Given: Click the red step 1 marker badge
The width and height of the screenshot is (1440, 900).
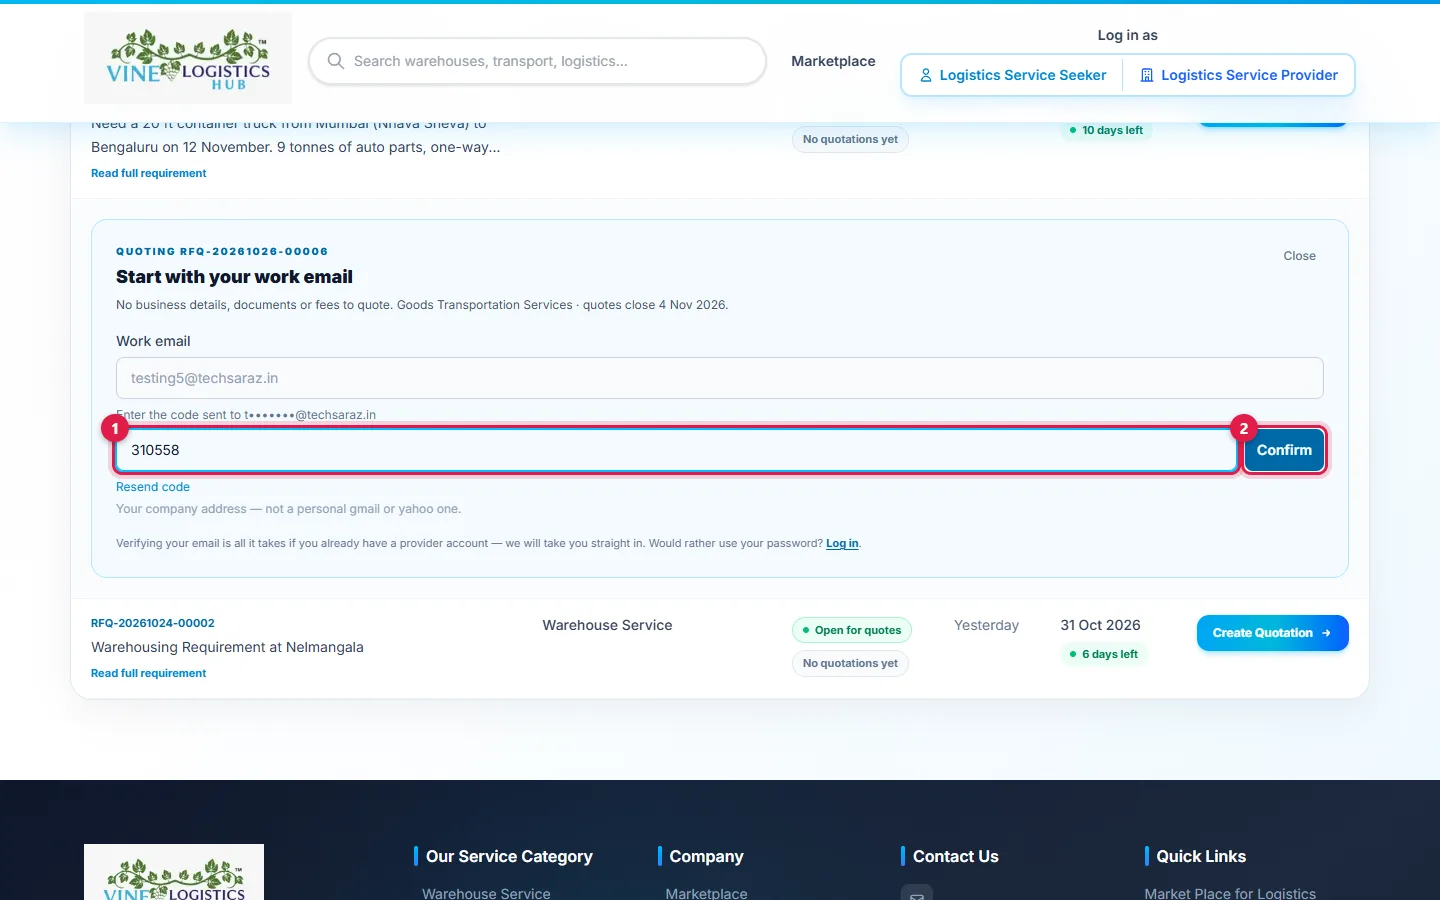Looking at the screenshot, I should (x=115, y=429).
